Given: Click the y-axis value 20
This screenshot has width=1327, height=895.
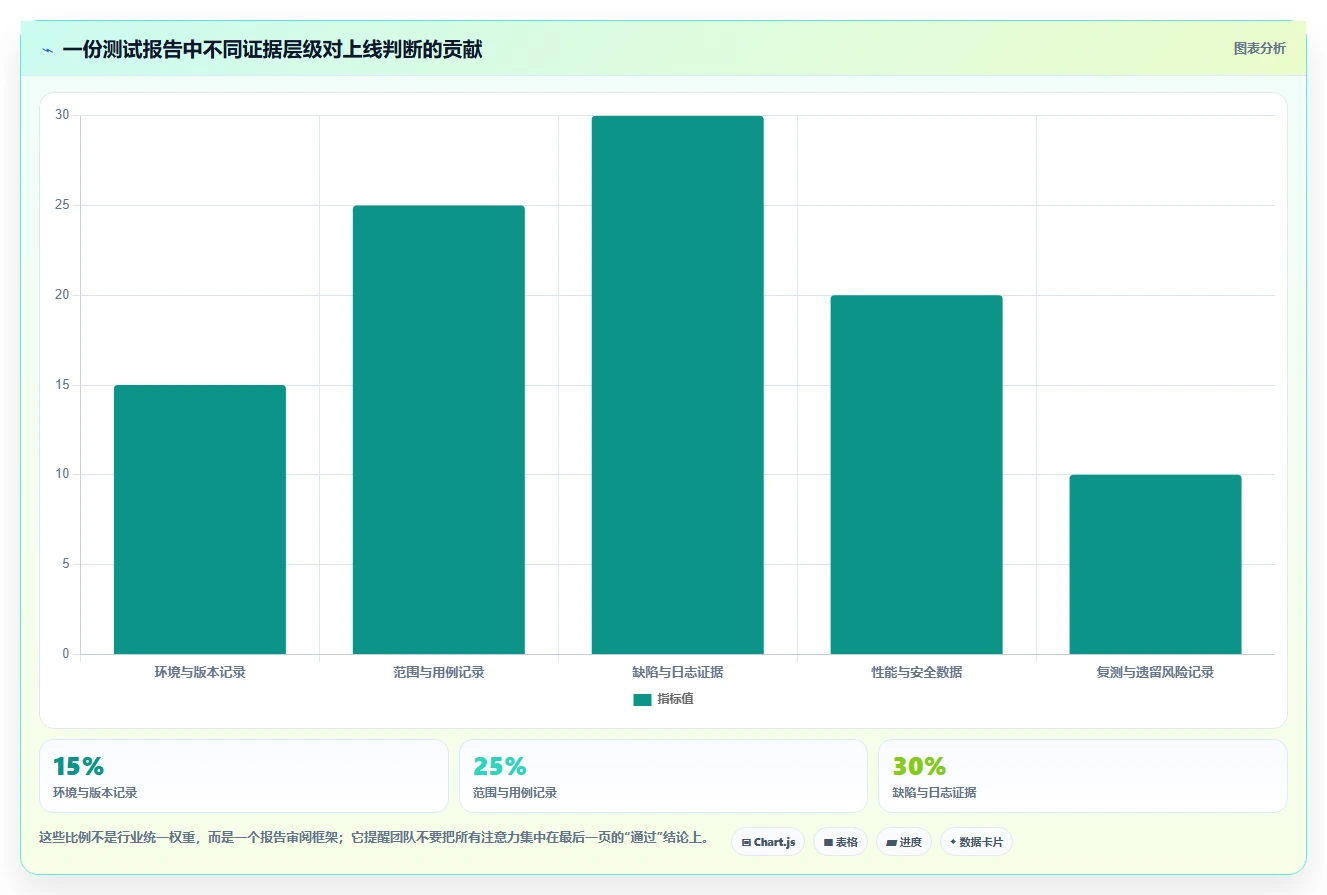Looking at the screenshot, I should 63,295.
